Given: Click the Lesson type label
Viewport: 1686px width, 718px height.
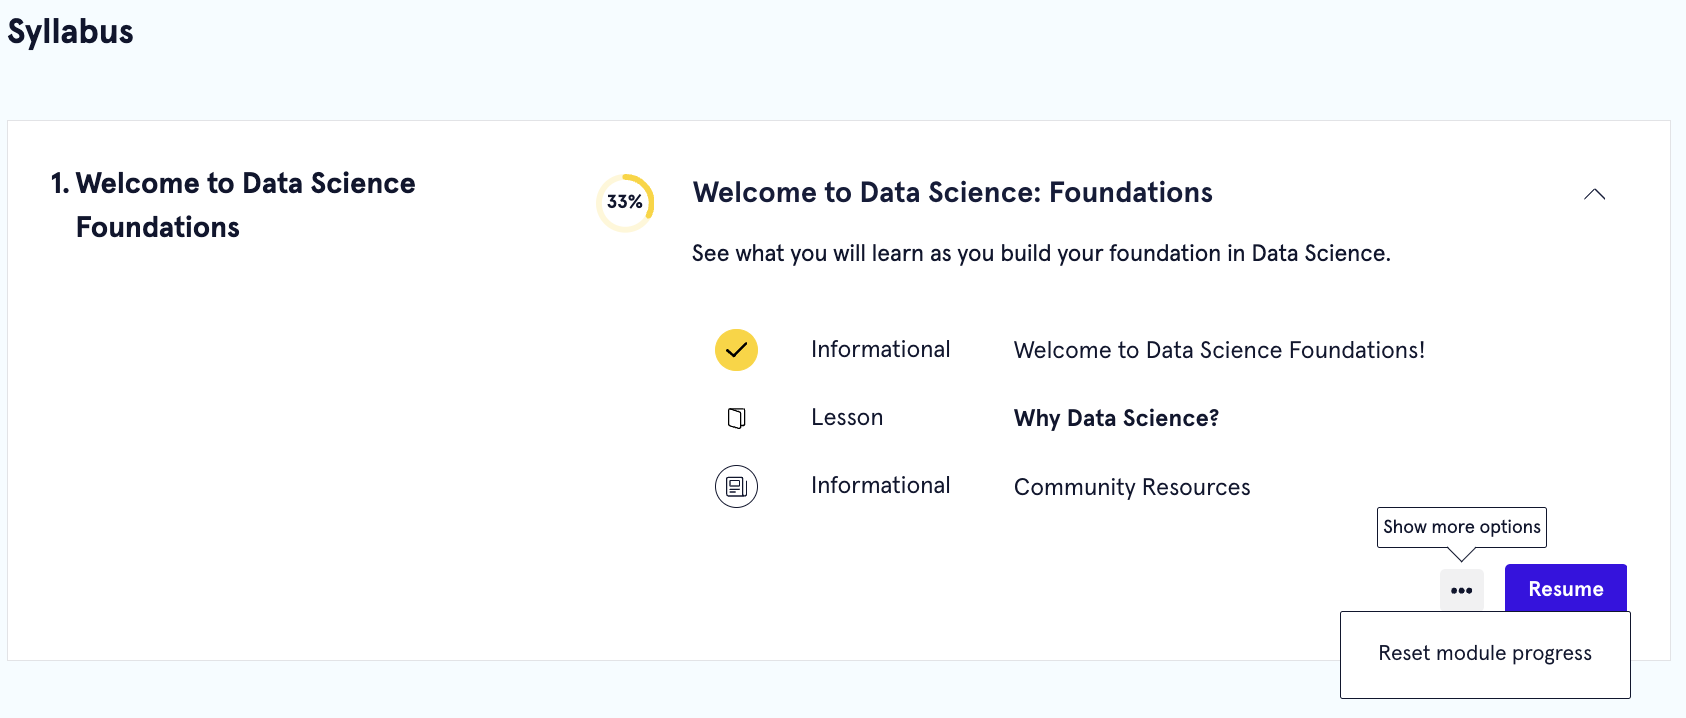Looking at the screenshot, I should coord(846,417).
